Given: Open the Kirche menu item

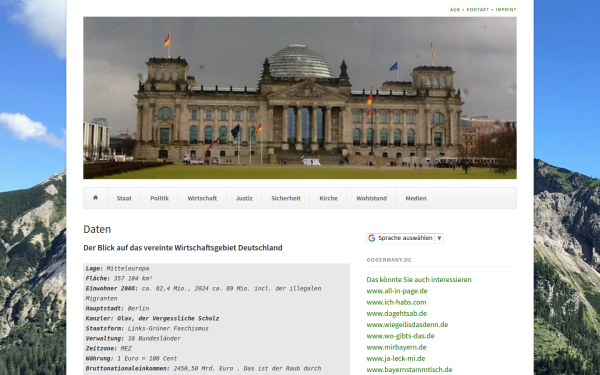Looking at the screenshot, I should point(328,198).
